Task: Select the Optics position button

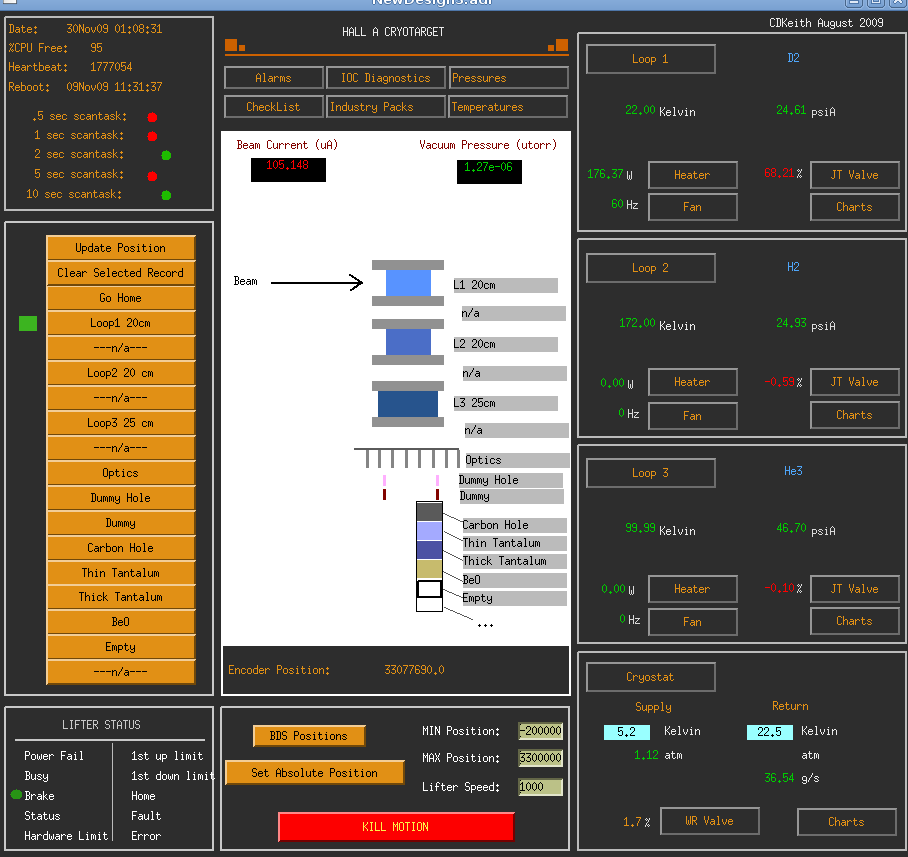Action: tap(120, 473)
